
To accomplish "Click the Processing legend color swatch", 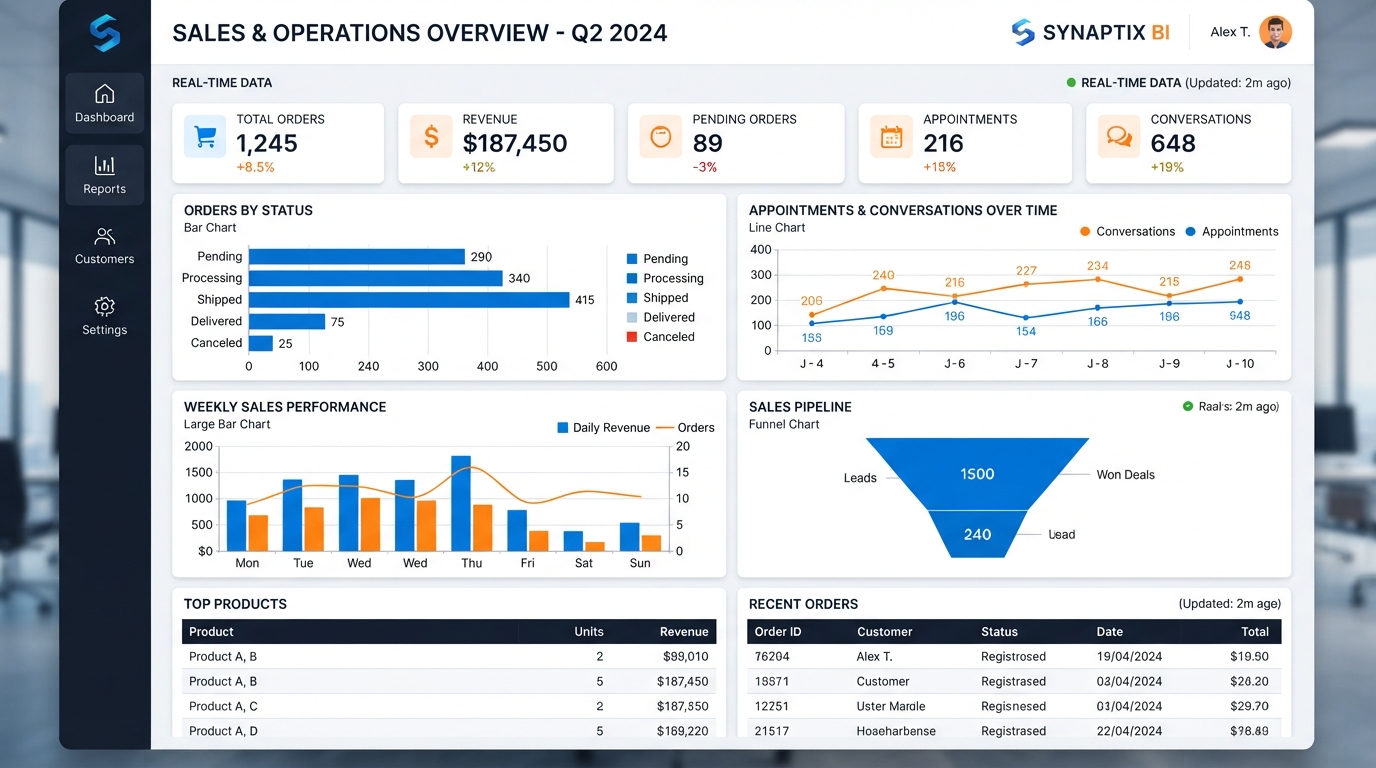I will coord(632,278).
